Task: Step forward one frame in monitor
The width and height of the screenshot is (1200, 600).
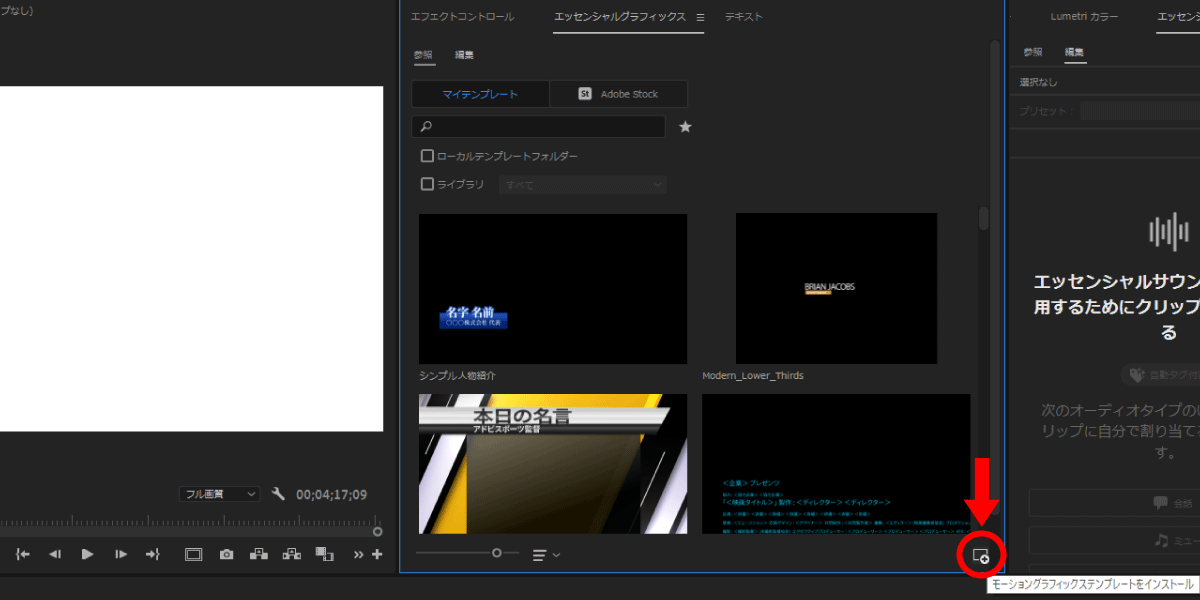Action: [120, 554]
